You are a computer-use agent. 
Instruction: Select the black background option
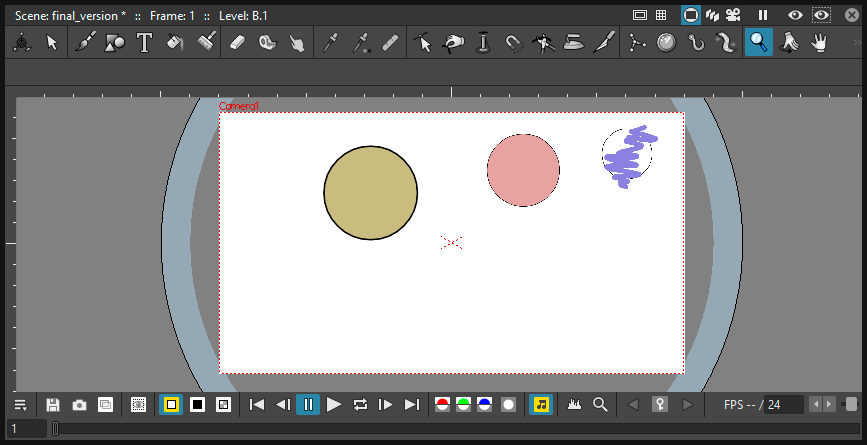tap(197, 405)
